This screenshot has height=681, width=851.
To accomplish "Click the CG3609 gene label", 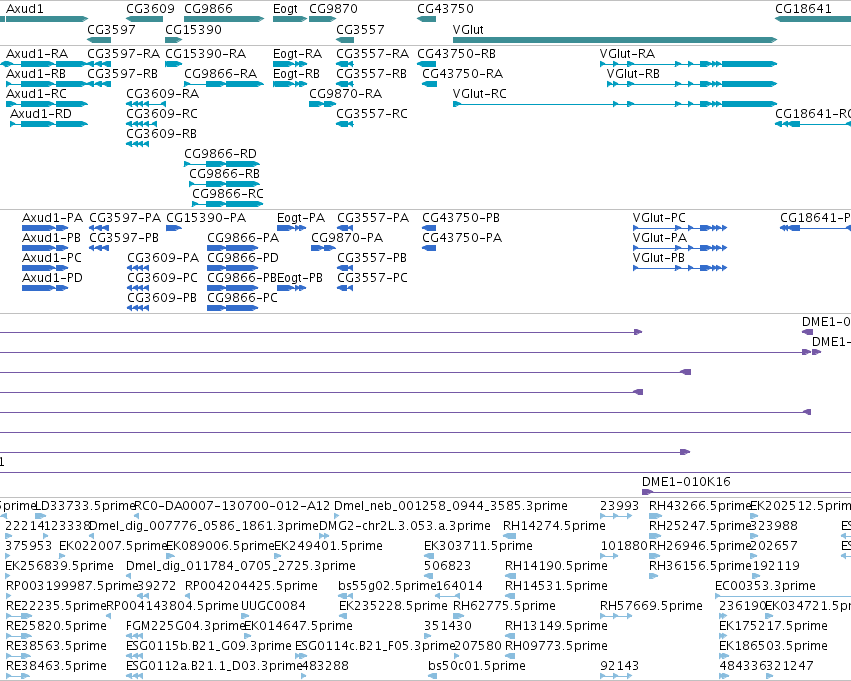I will tap(150, 9).
